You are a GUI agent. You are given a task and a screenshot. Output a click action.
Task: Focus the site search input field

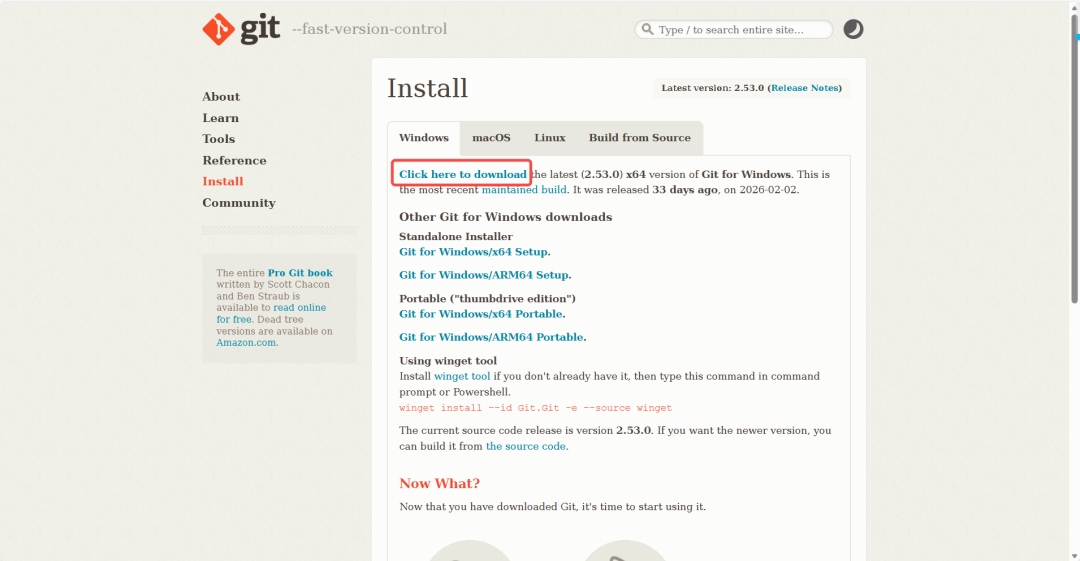pos(734,30)
